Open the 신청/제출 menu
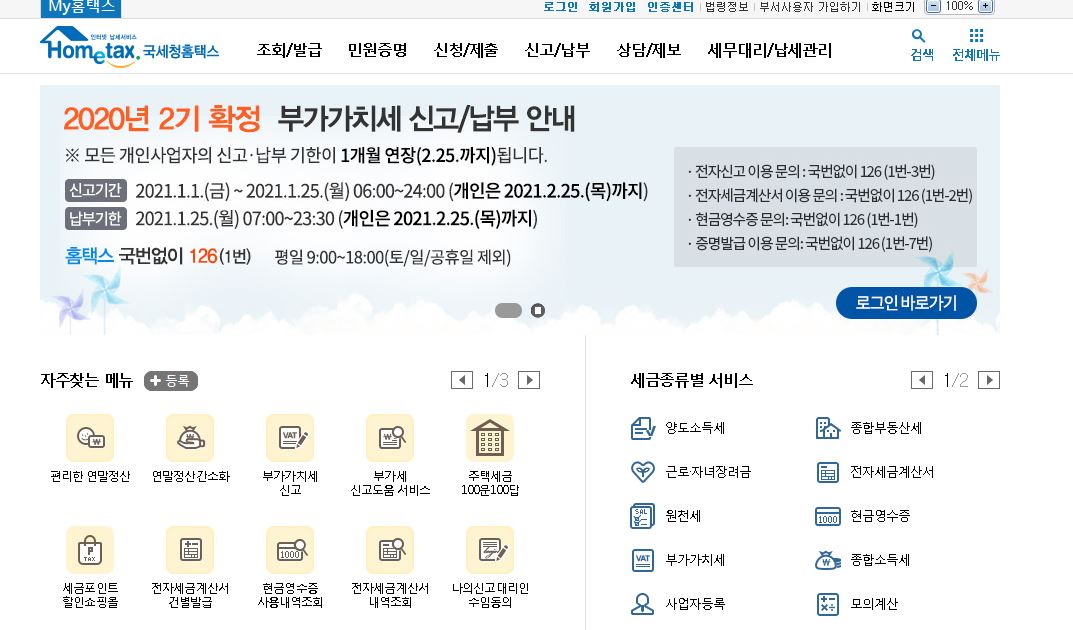 coord(466,50)
